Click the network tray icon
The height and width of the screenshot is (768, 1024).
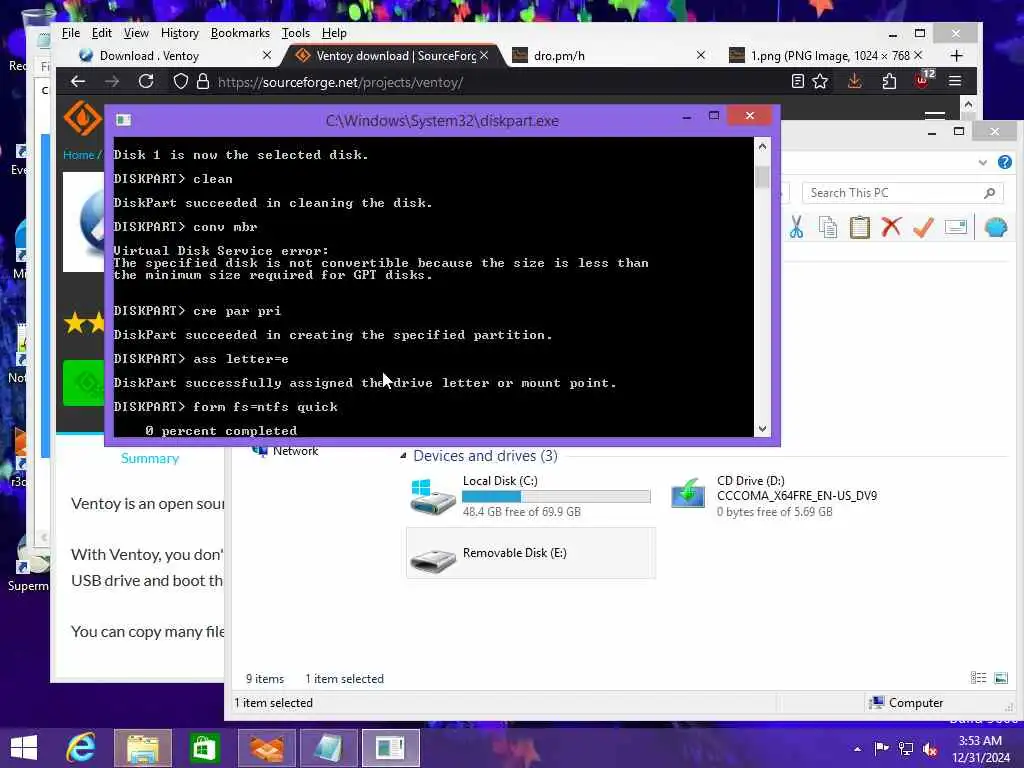pyautogui.click(x=906, y=748)
